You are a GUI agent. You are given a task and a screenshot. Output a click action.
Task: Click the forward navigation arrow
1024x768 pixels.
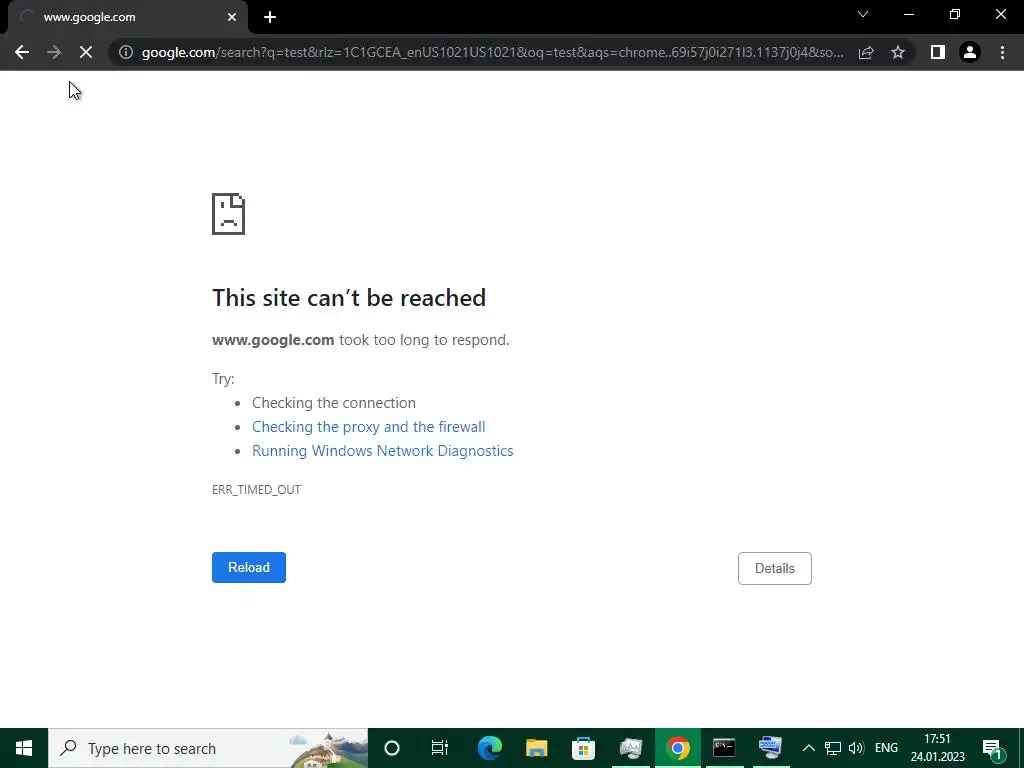coord(54,52)
